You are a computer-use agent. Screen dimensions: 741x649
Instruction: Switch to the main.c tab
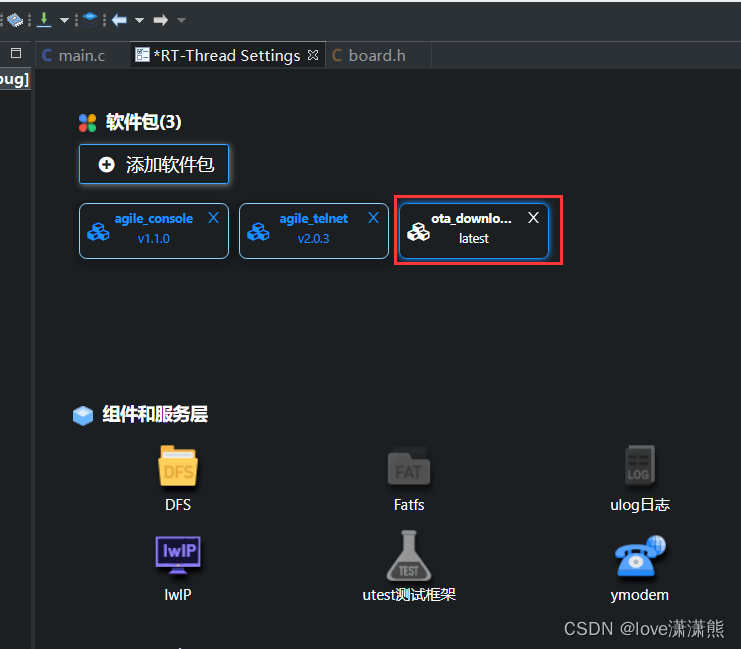tap(74, 56)
